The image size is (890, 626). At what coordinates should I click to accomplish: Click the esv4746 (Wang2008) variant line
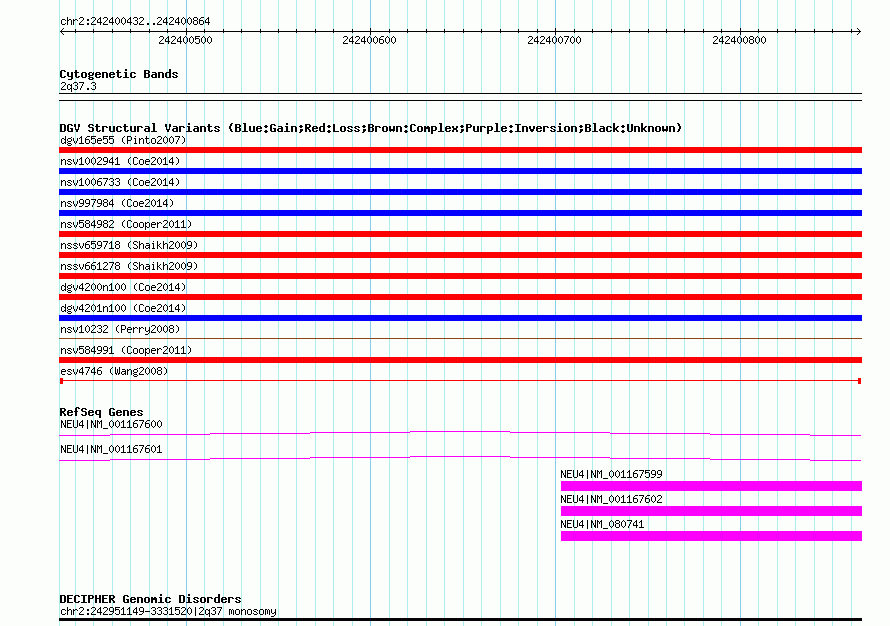[x=460, y=381]
